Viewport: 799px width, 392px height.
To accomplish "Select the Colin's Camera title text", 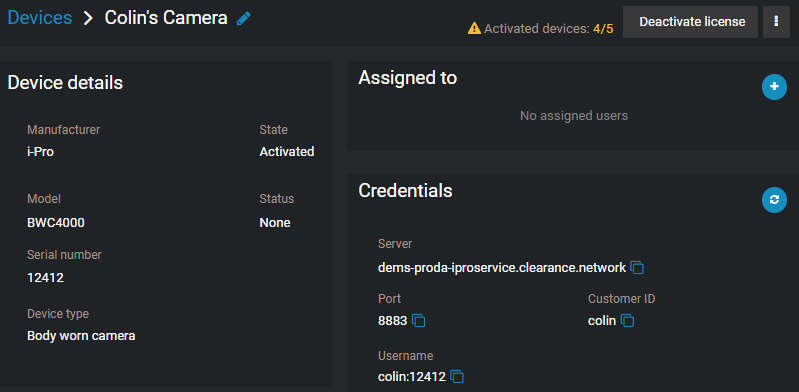I will (166, 18).
